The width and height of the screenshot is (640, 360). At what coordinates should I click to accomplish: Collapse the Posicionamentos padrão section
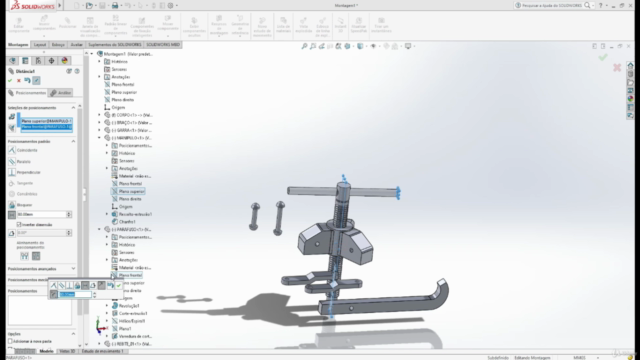[73, 141]
